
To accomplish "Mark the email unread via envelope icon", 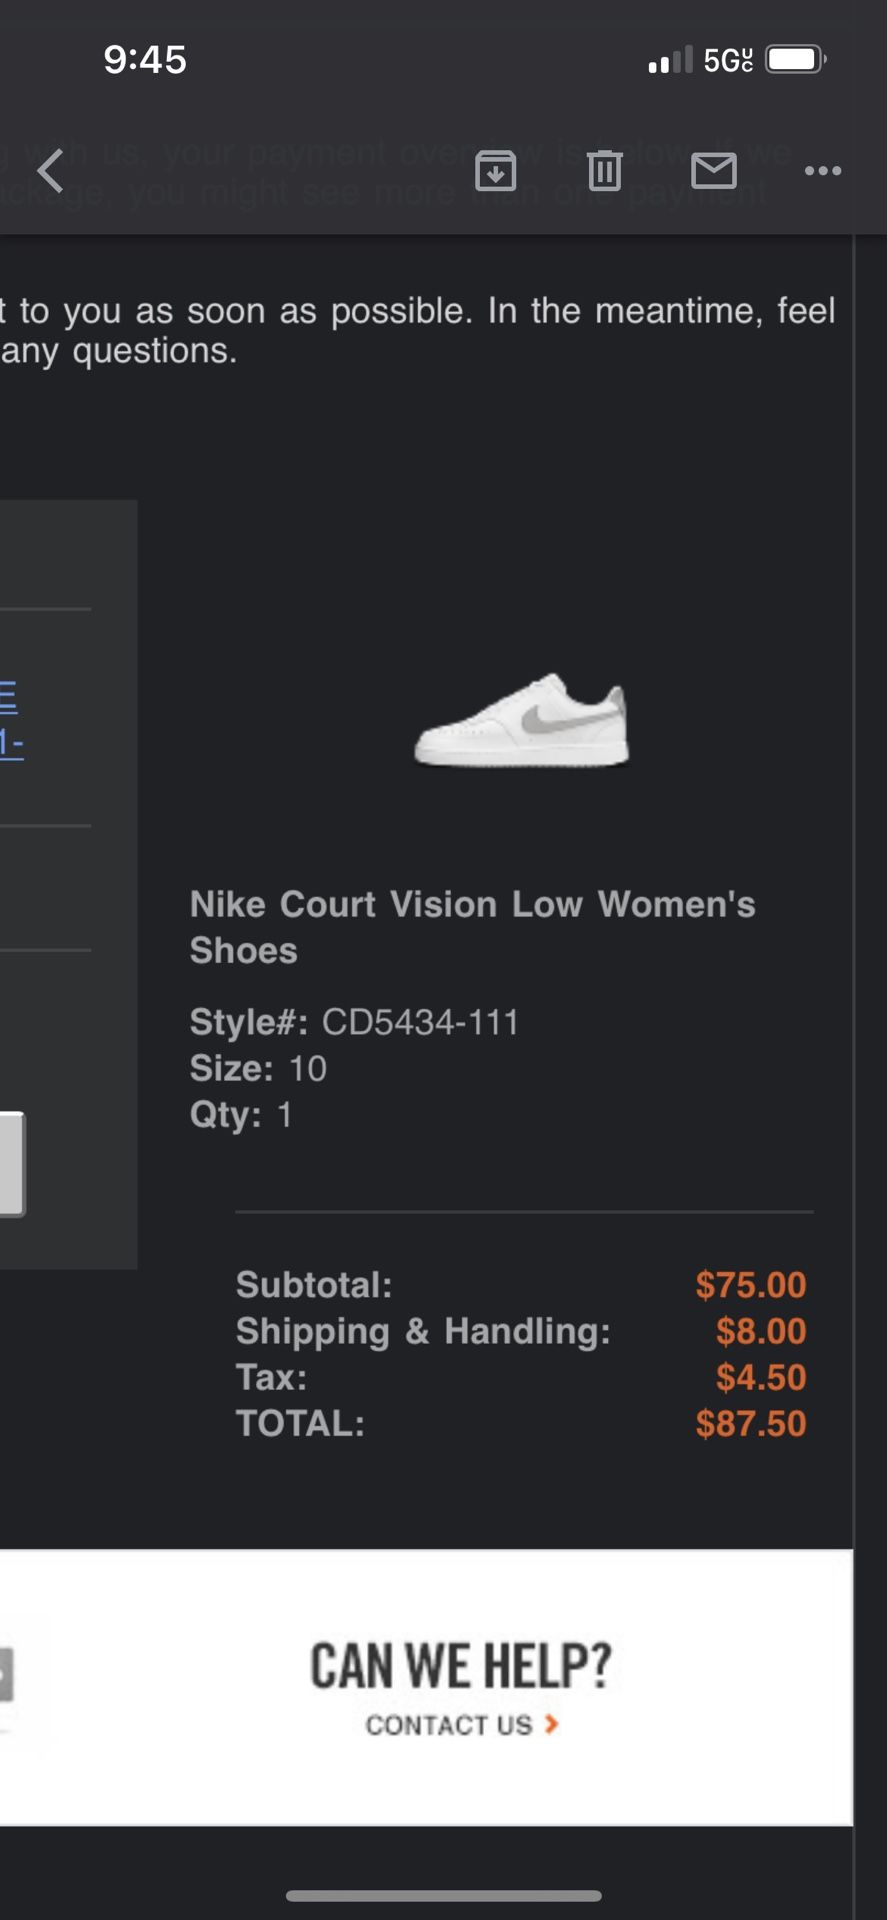I will 714,171.
